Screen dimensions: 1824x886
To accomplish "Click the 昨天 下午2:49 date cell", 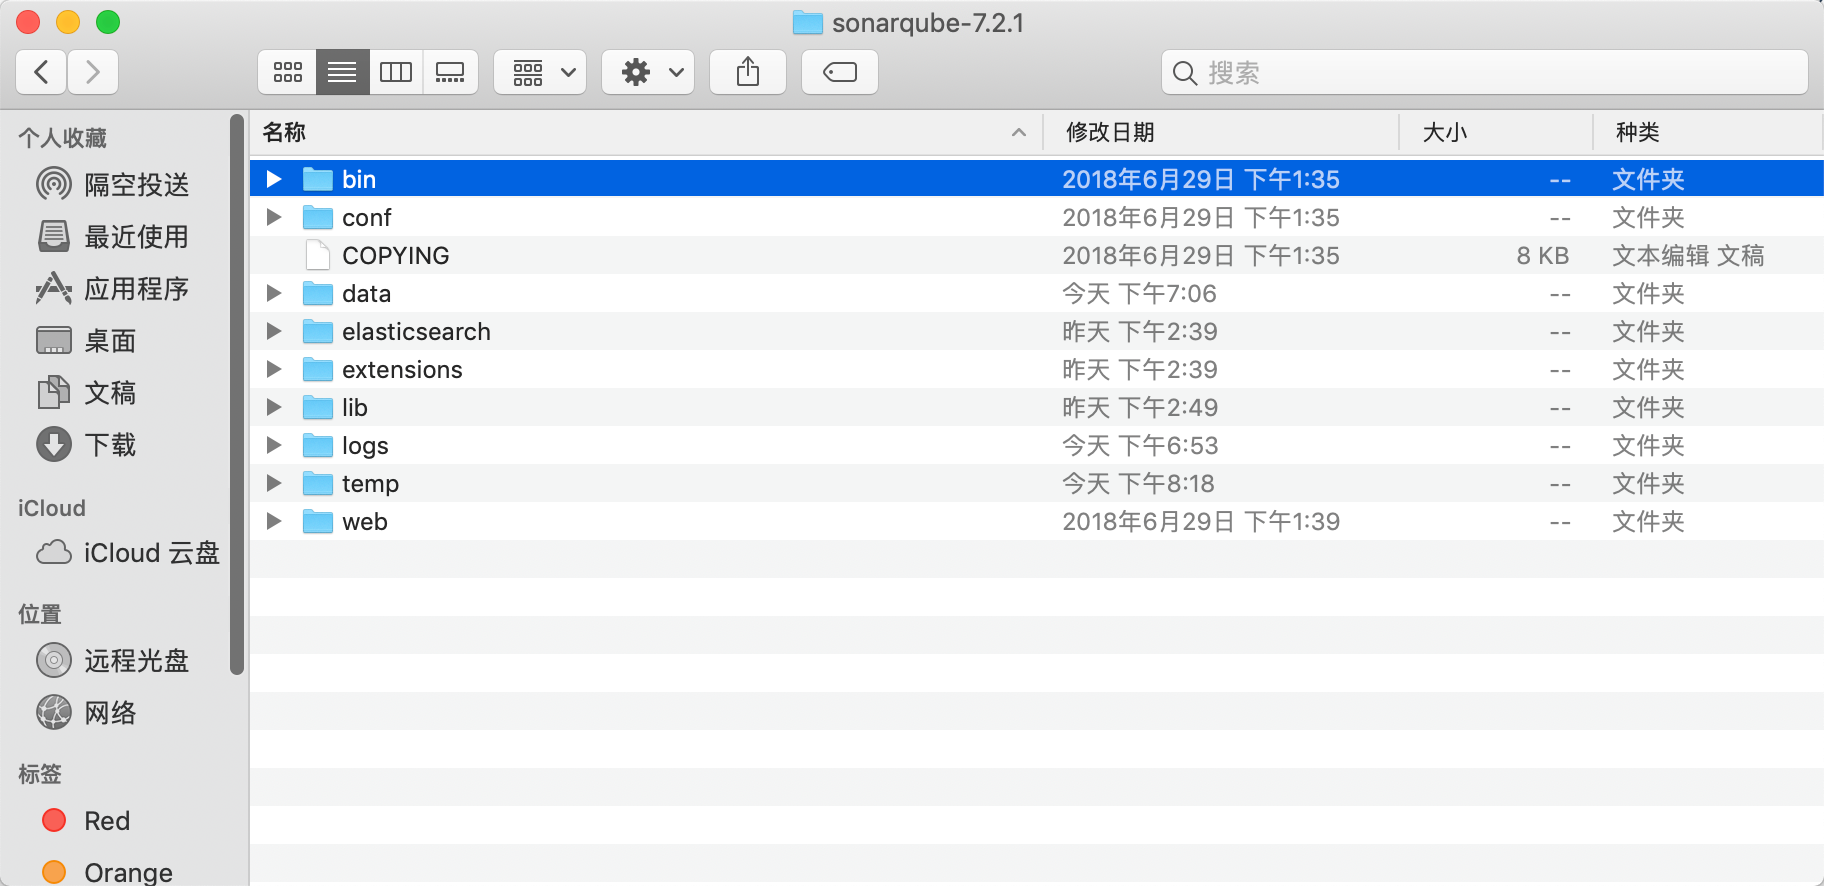I will [x=1140, y=407].
